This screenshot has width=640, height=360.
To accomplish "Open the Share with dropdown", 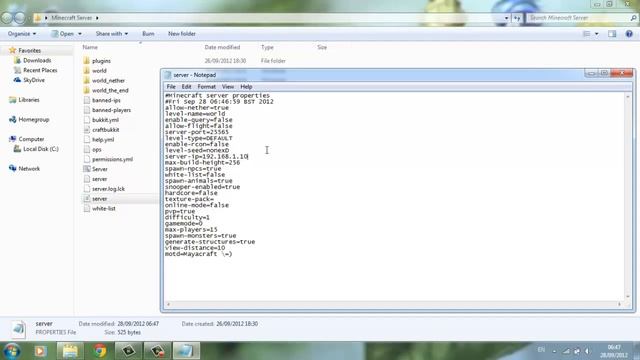I will (x=112, y=34).
